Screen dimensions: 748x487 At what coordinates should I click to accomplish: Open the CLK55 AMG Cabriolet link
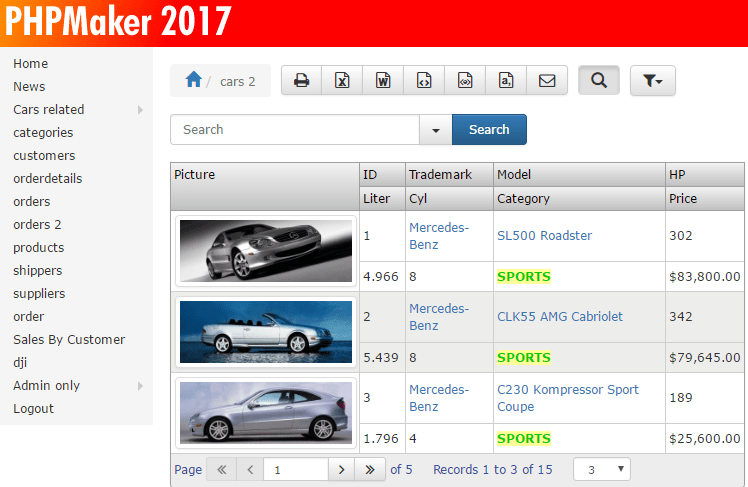[560, 317]
